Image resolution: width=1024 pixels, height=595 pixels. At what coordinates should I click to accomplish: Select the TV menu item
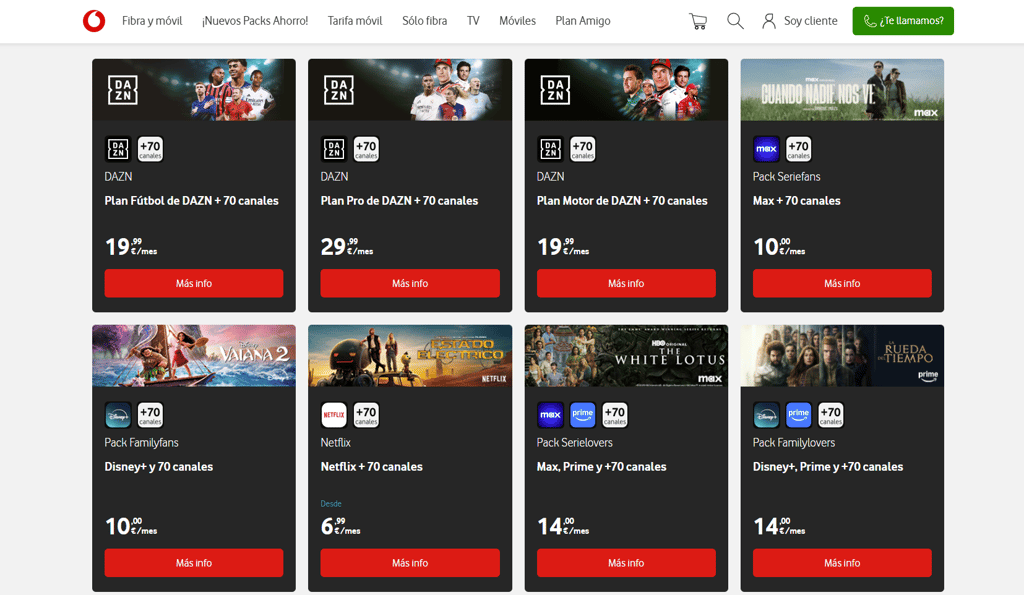click(473, 21)
